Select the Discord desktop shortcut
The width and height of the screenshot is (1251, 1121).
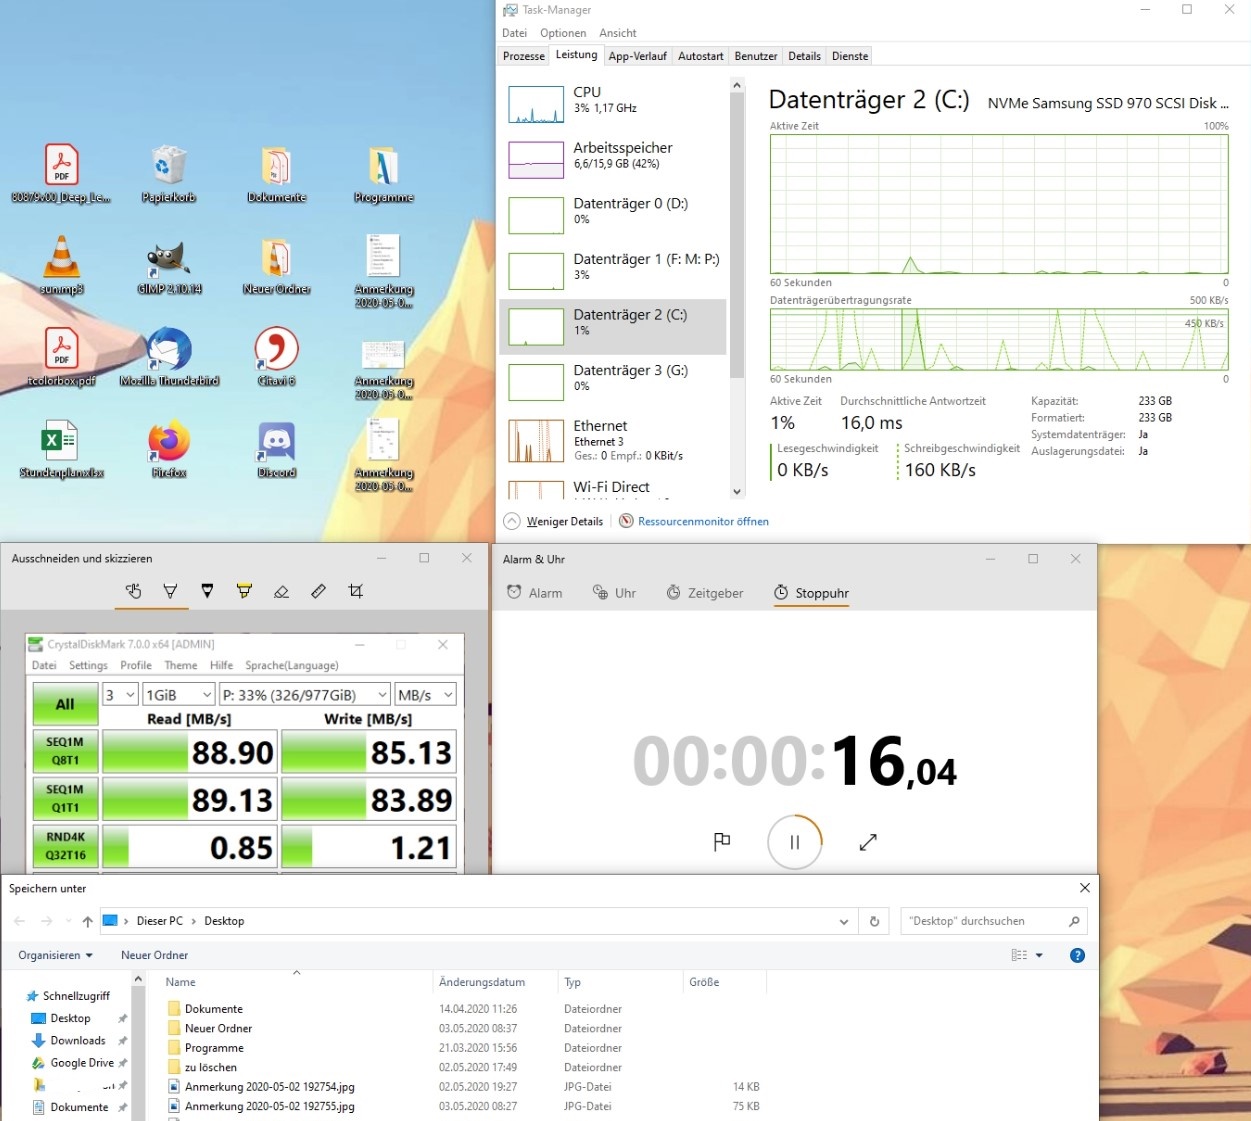277,450
